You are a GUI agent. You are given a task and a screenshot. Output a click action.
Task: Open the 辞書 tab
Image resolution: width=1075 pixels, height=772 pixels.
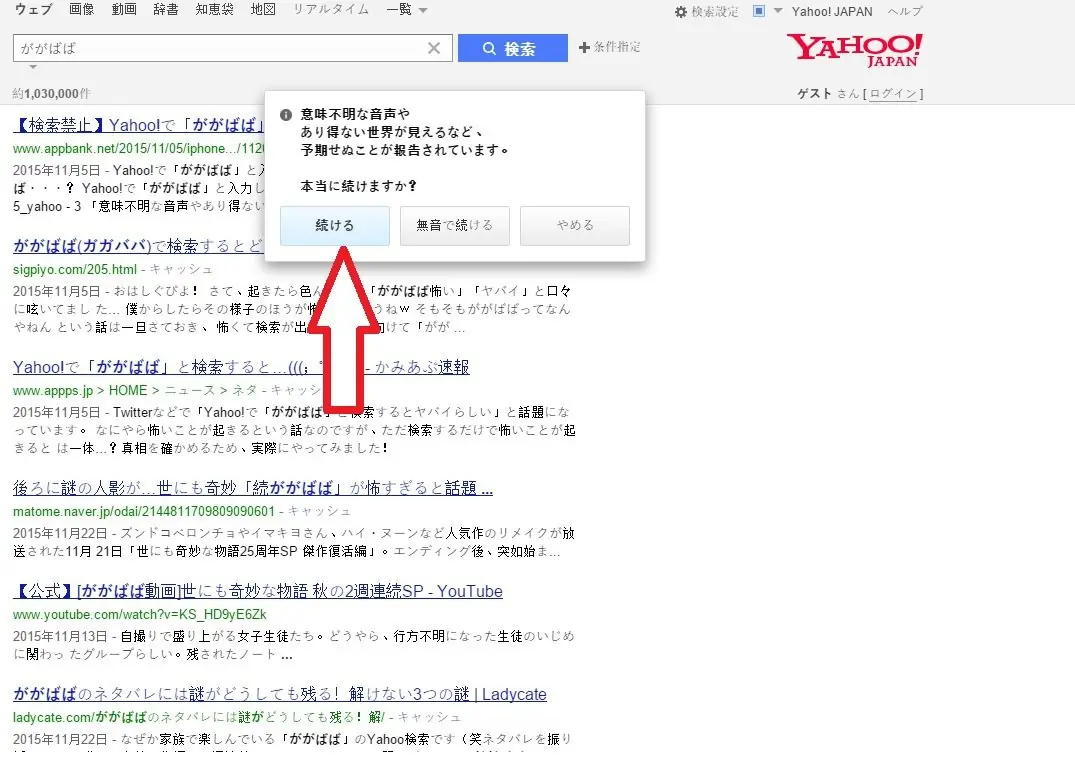click(x=166, y=10)
